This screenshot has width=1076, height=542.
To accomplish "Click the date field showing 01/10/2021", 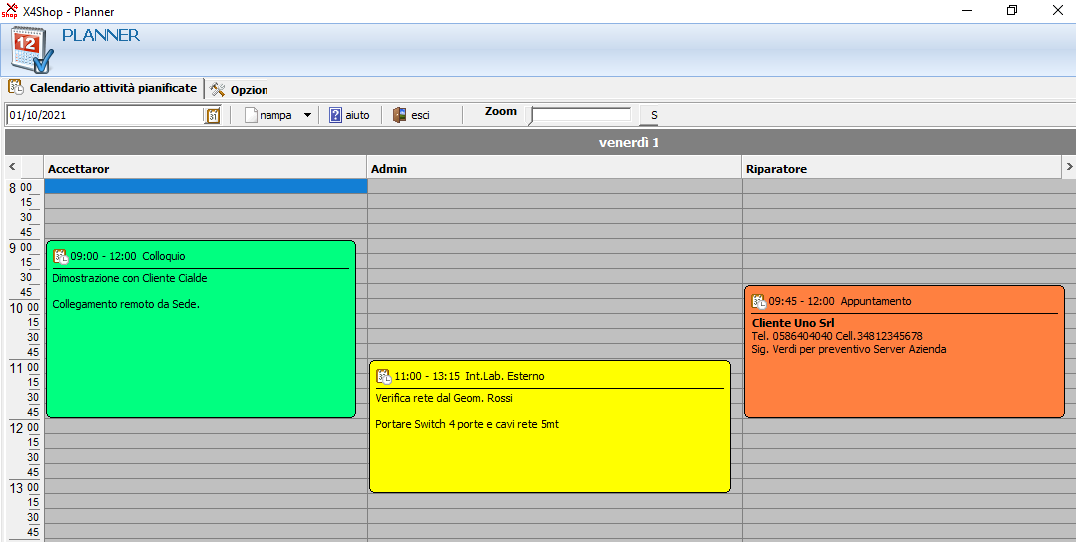I will [x=104, y=115].
